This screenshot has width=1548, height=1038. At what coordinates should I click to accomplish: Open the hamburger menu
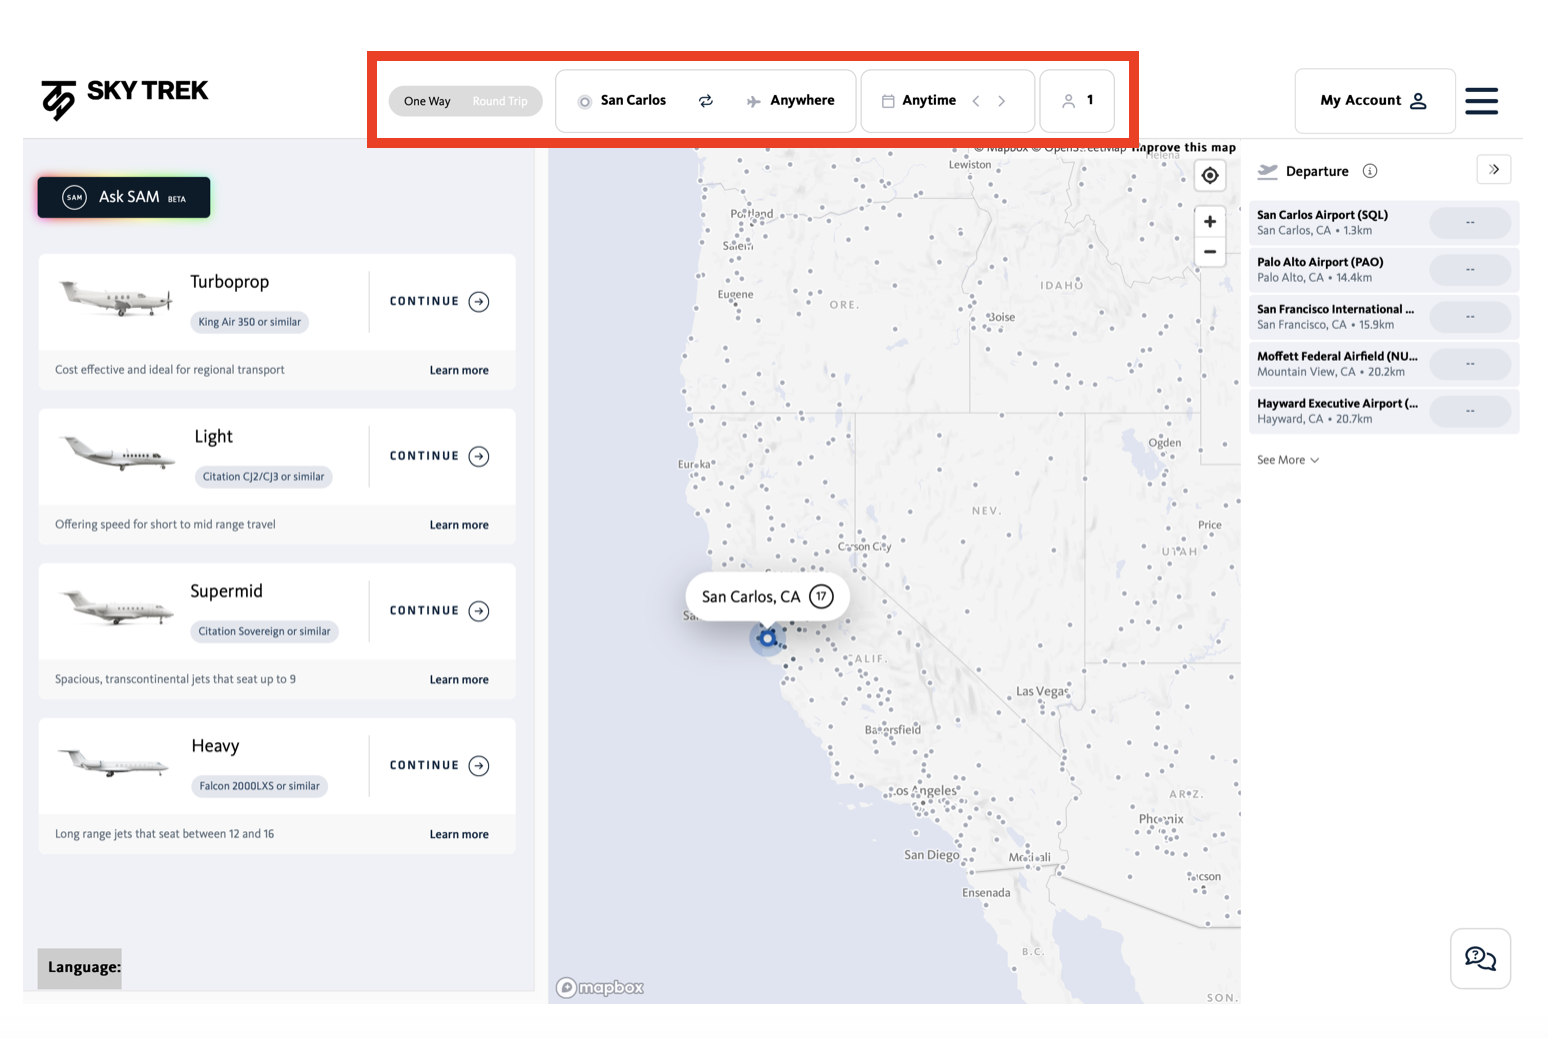[x=1481, y=101]
